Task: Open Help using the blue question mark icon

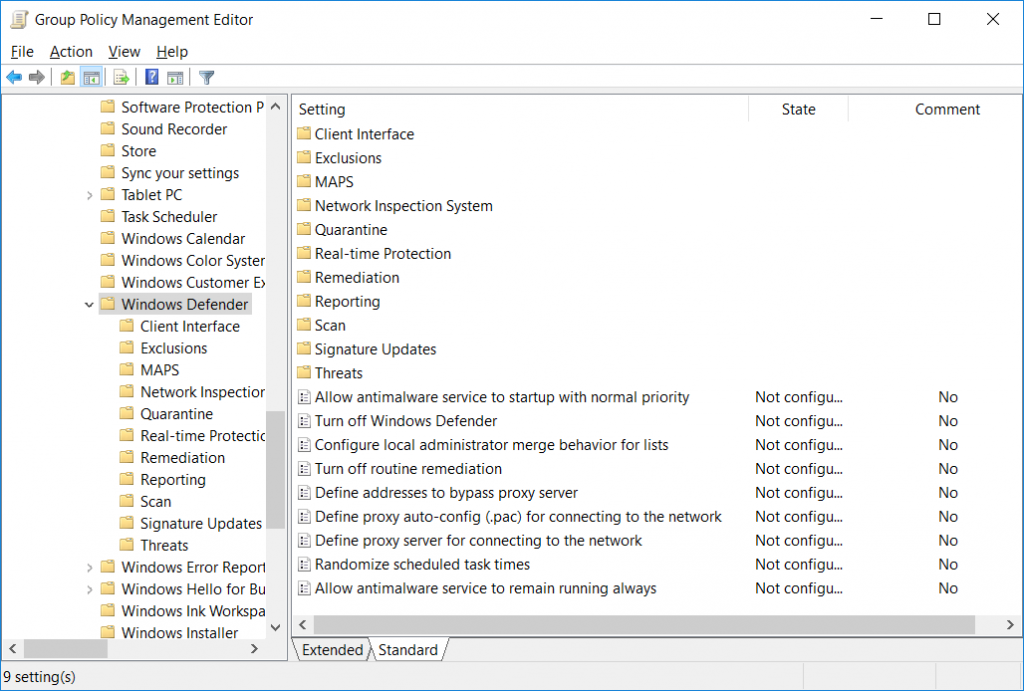Action: click(150, 77)
